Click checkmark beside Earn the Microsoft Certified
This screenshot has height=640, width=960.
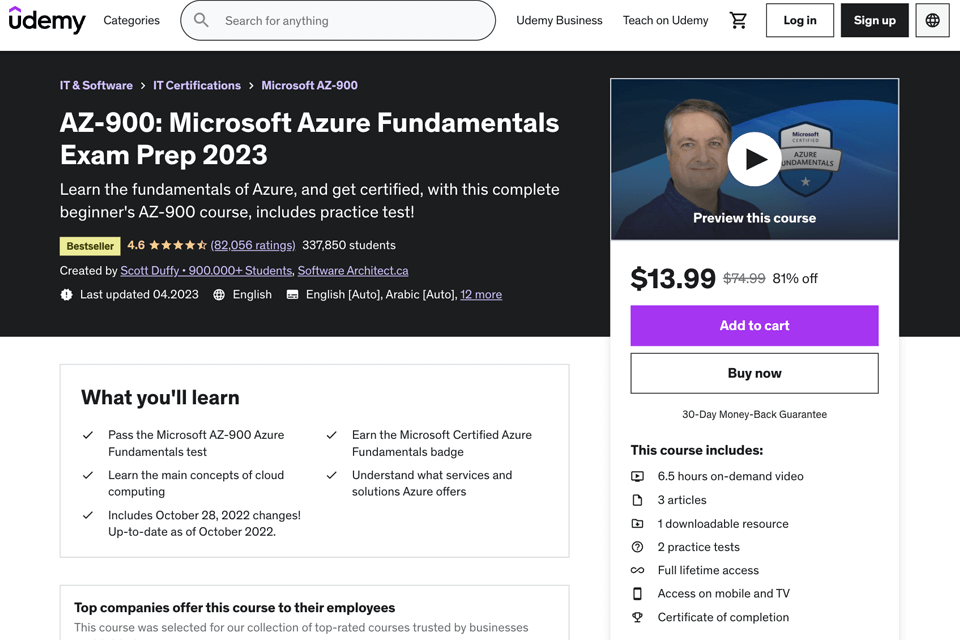[332, 435]
